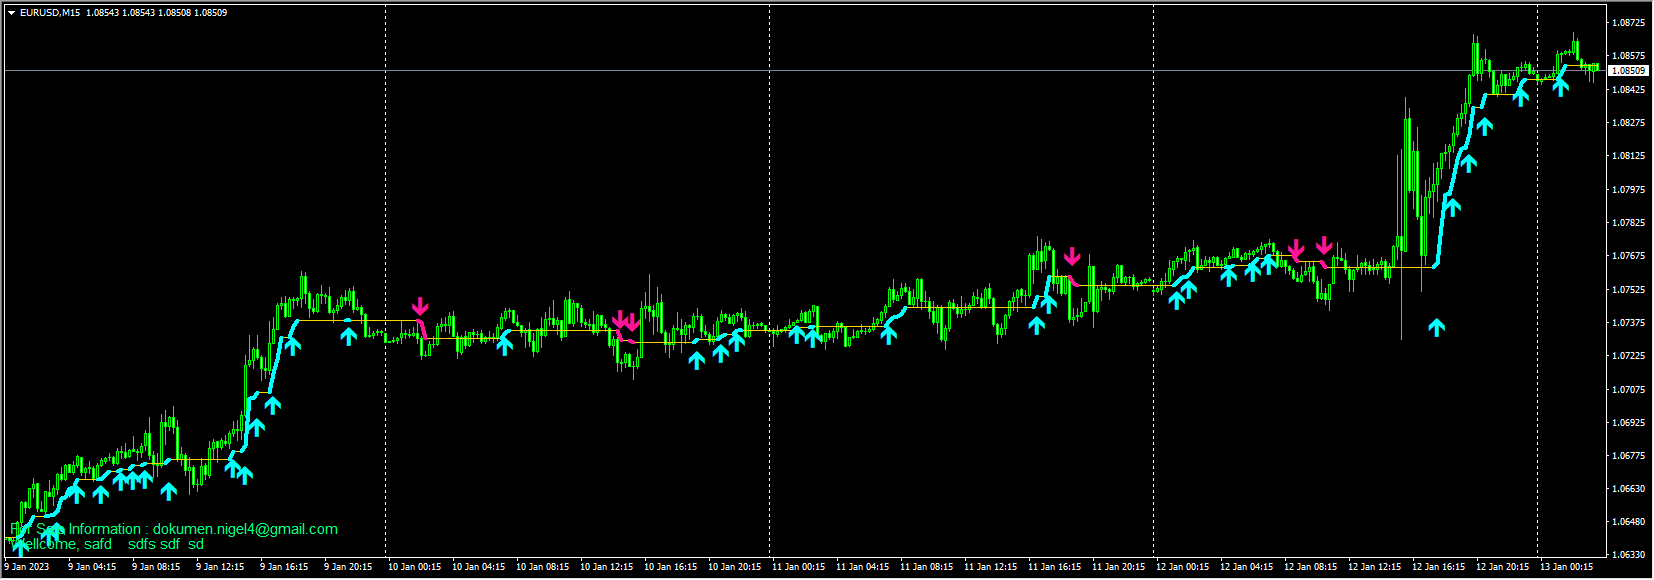This screenshot has width=1654, height=580.
Task: Click the 12 Jan 08:15 time label
Action: coord(1310,567)
